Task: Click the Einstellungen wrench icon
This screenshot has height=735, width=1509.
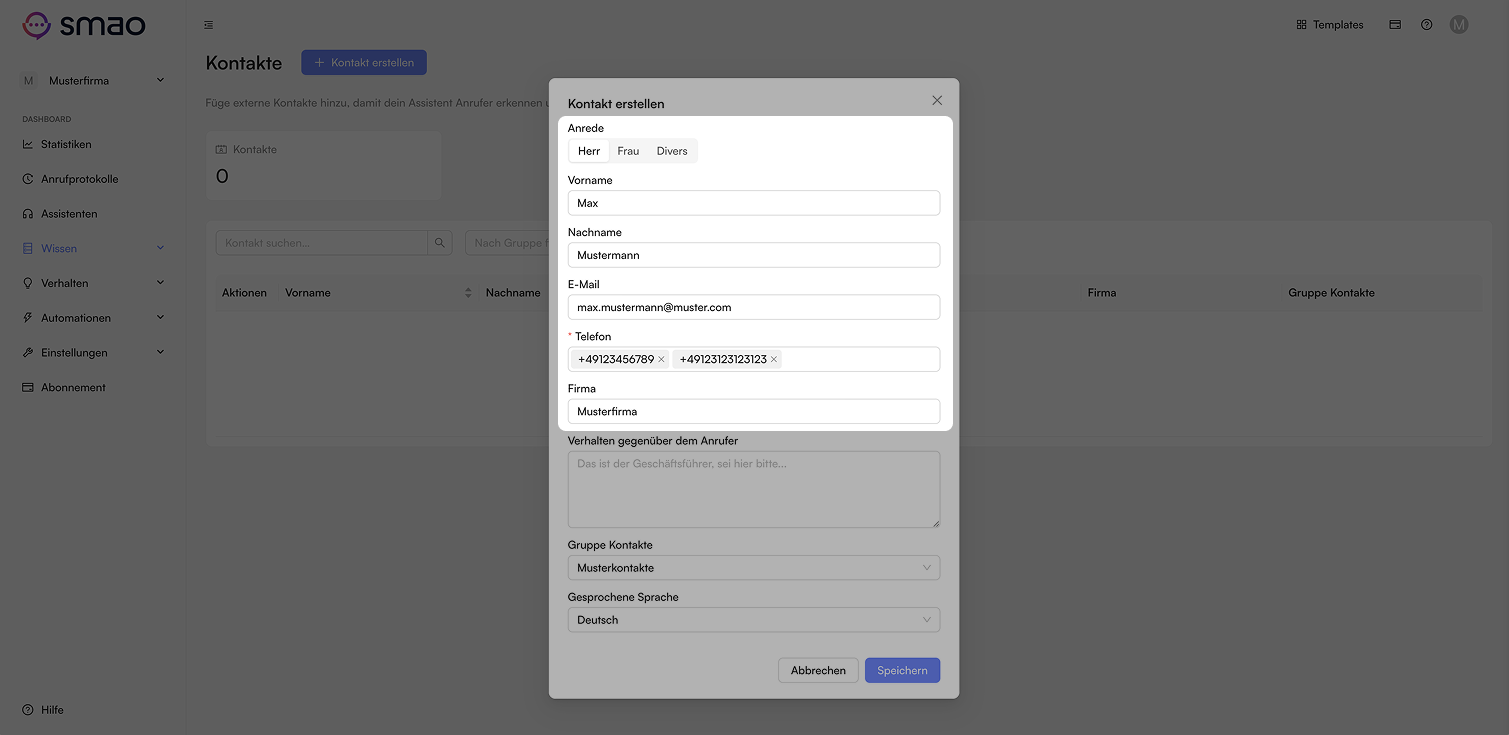Action: (28, 352)
